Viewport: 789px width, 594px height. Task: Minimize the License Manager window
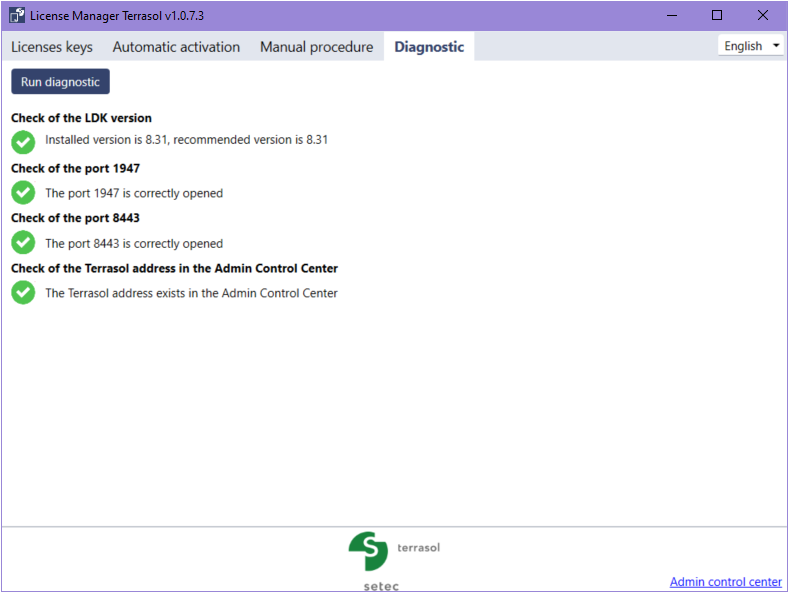pos(672,16)
